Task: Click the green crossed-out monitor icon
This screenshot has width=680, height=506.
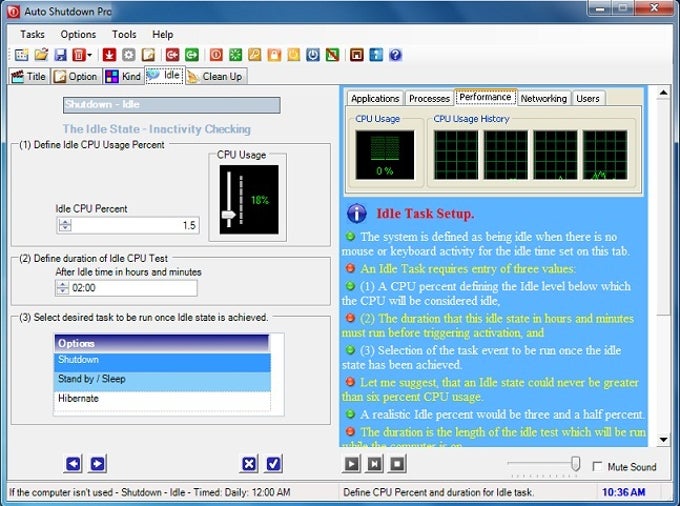Action: point(332,55)
